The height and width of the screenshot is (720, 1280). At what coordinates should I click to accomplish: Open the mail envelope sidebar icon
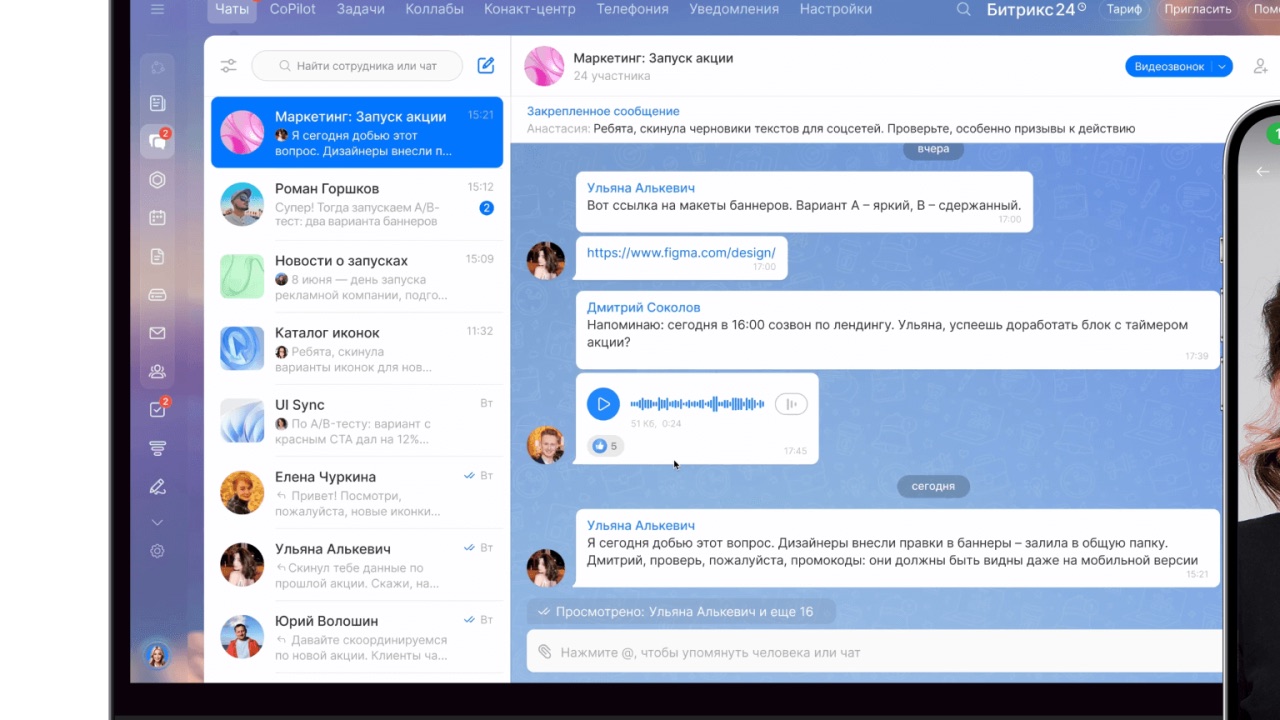pos(157,333)
